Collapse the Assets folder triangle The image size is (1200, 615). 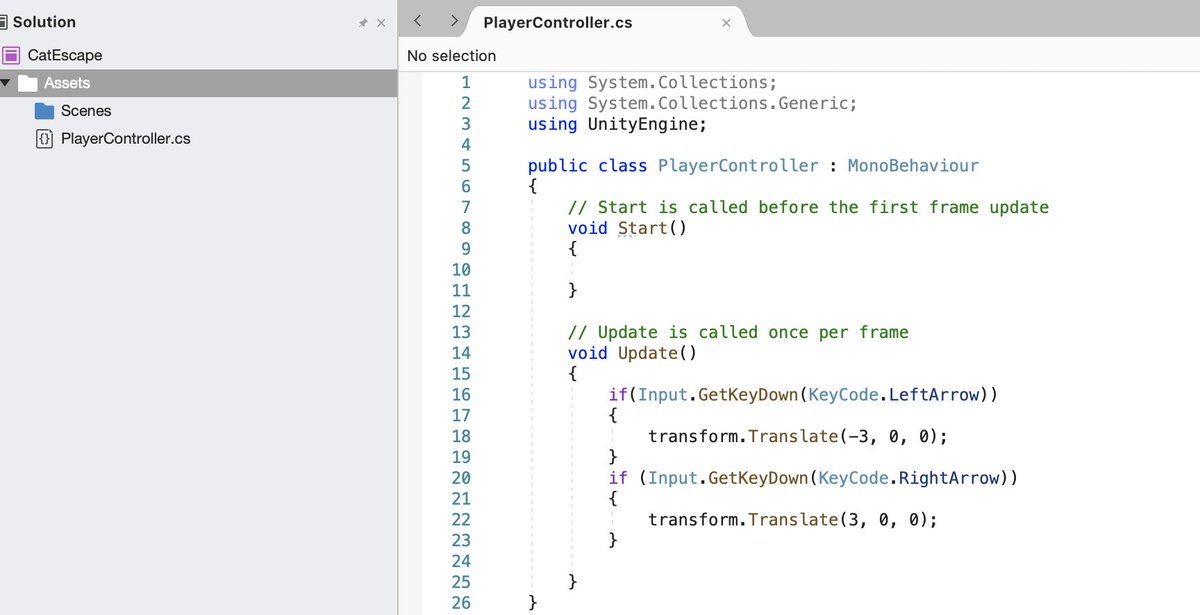point(6,83)
